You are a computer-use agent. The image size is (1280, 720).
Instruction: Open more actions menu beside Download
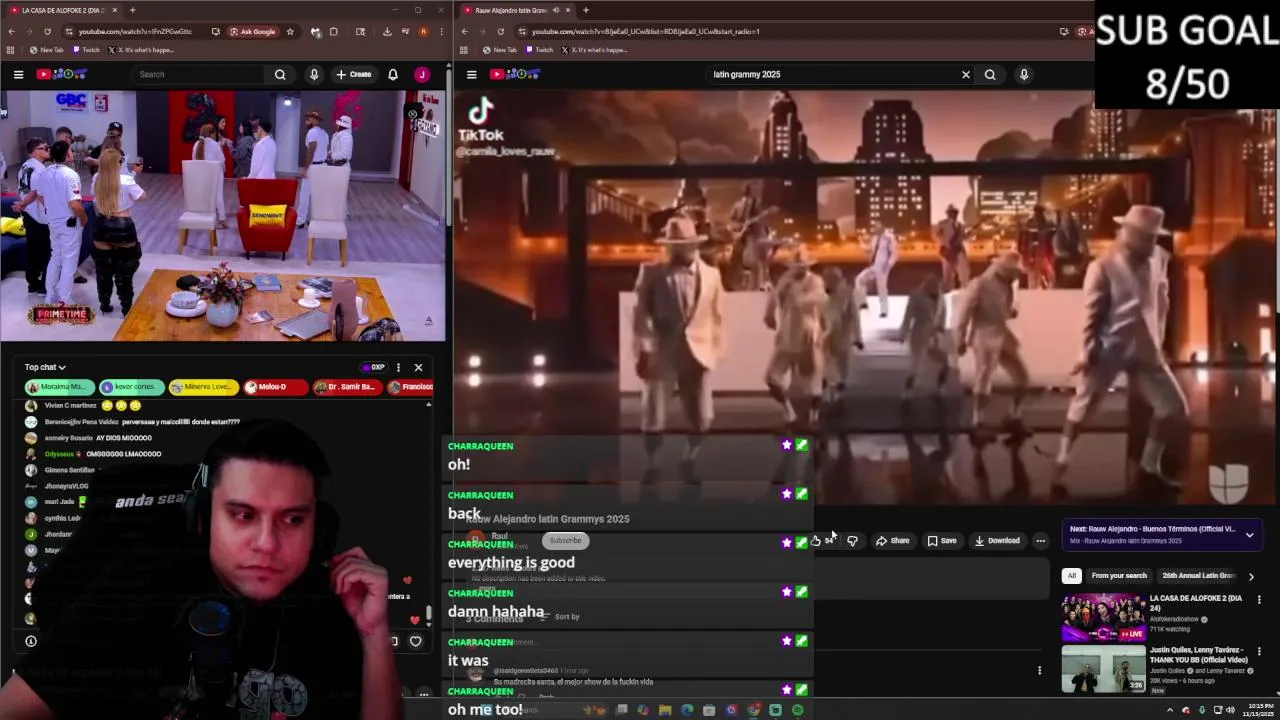tap(1040, 541)
